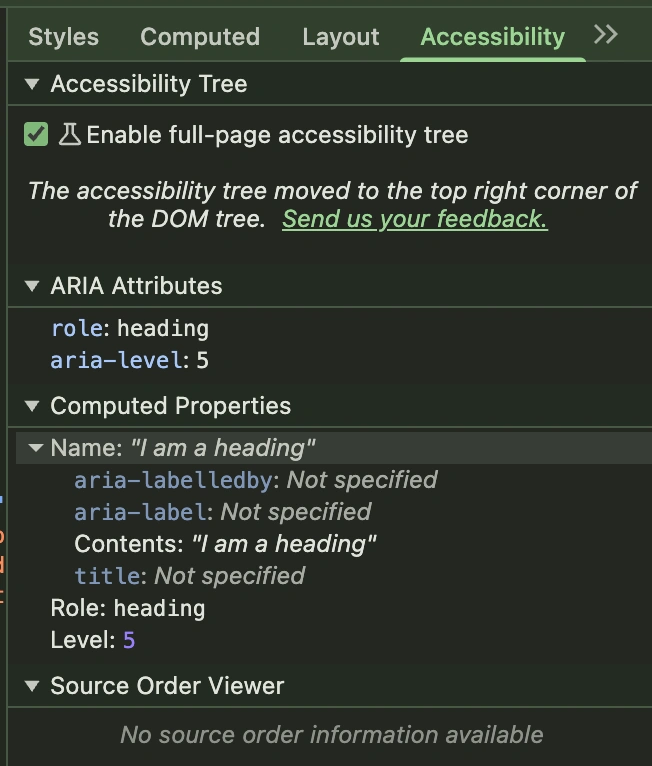The height and width of the screenshot is (766, 652).
Task: Click the aria-level value 5
Action: pos(202,360)
